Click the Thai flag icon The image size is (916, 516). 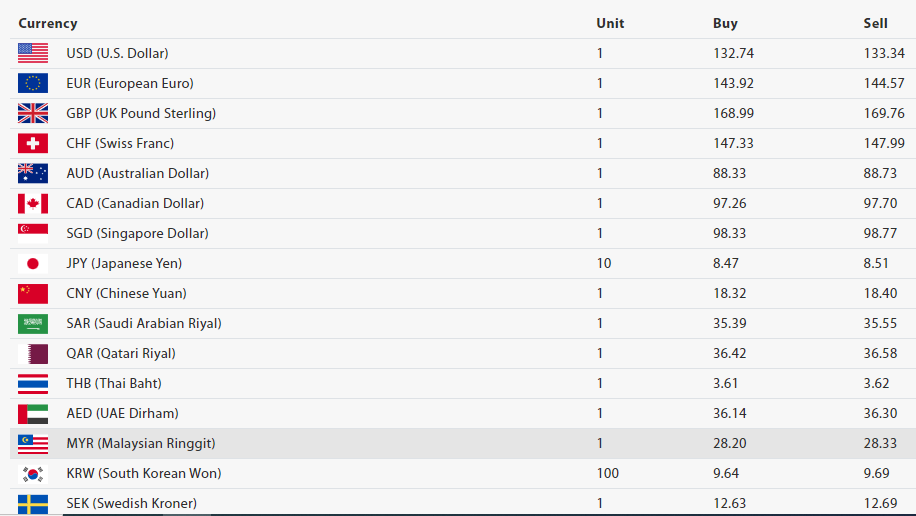click(32, 383)
